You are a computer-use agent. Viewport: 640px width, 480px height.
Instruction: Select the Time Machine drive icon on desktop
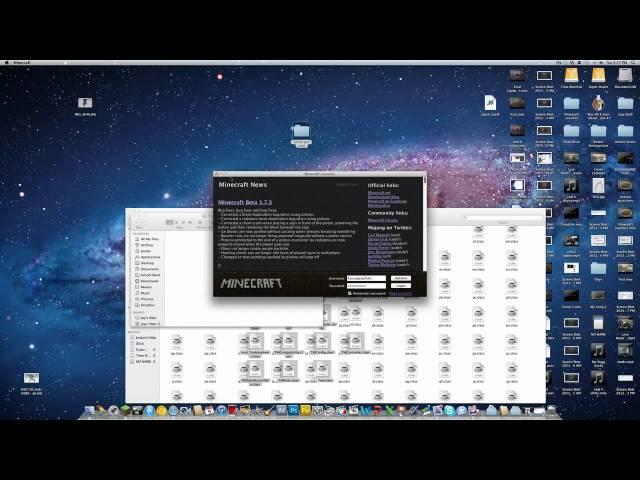click(571, 76)
